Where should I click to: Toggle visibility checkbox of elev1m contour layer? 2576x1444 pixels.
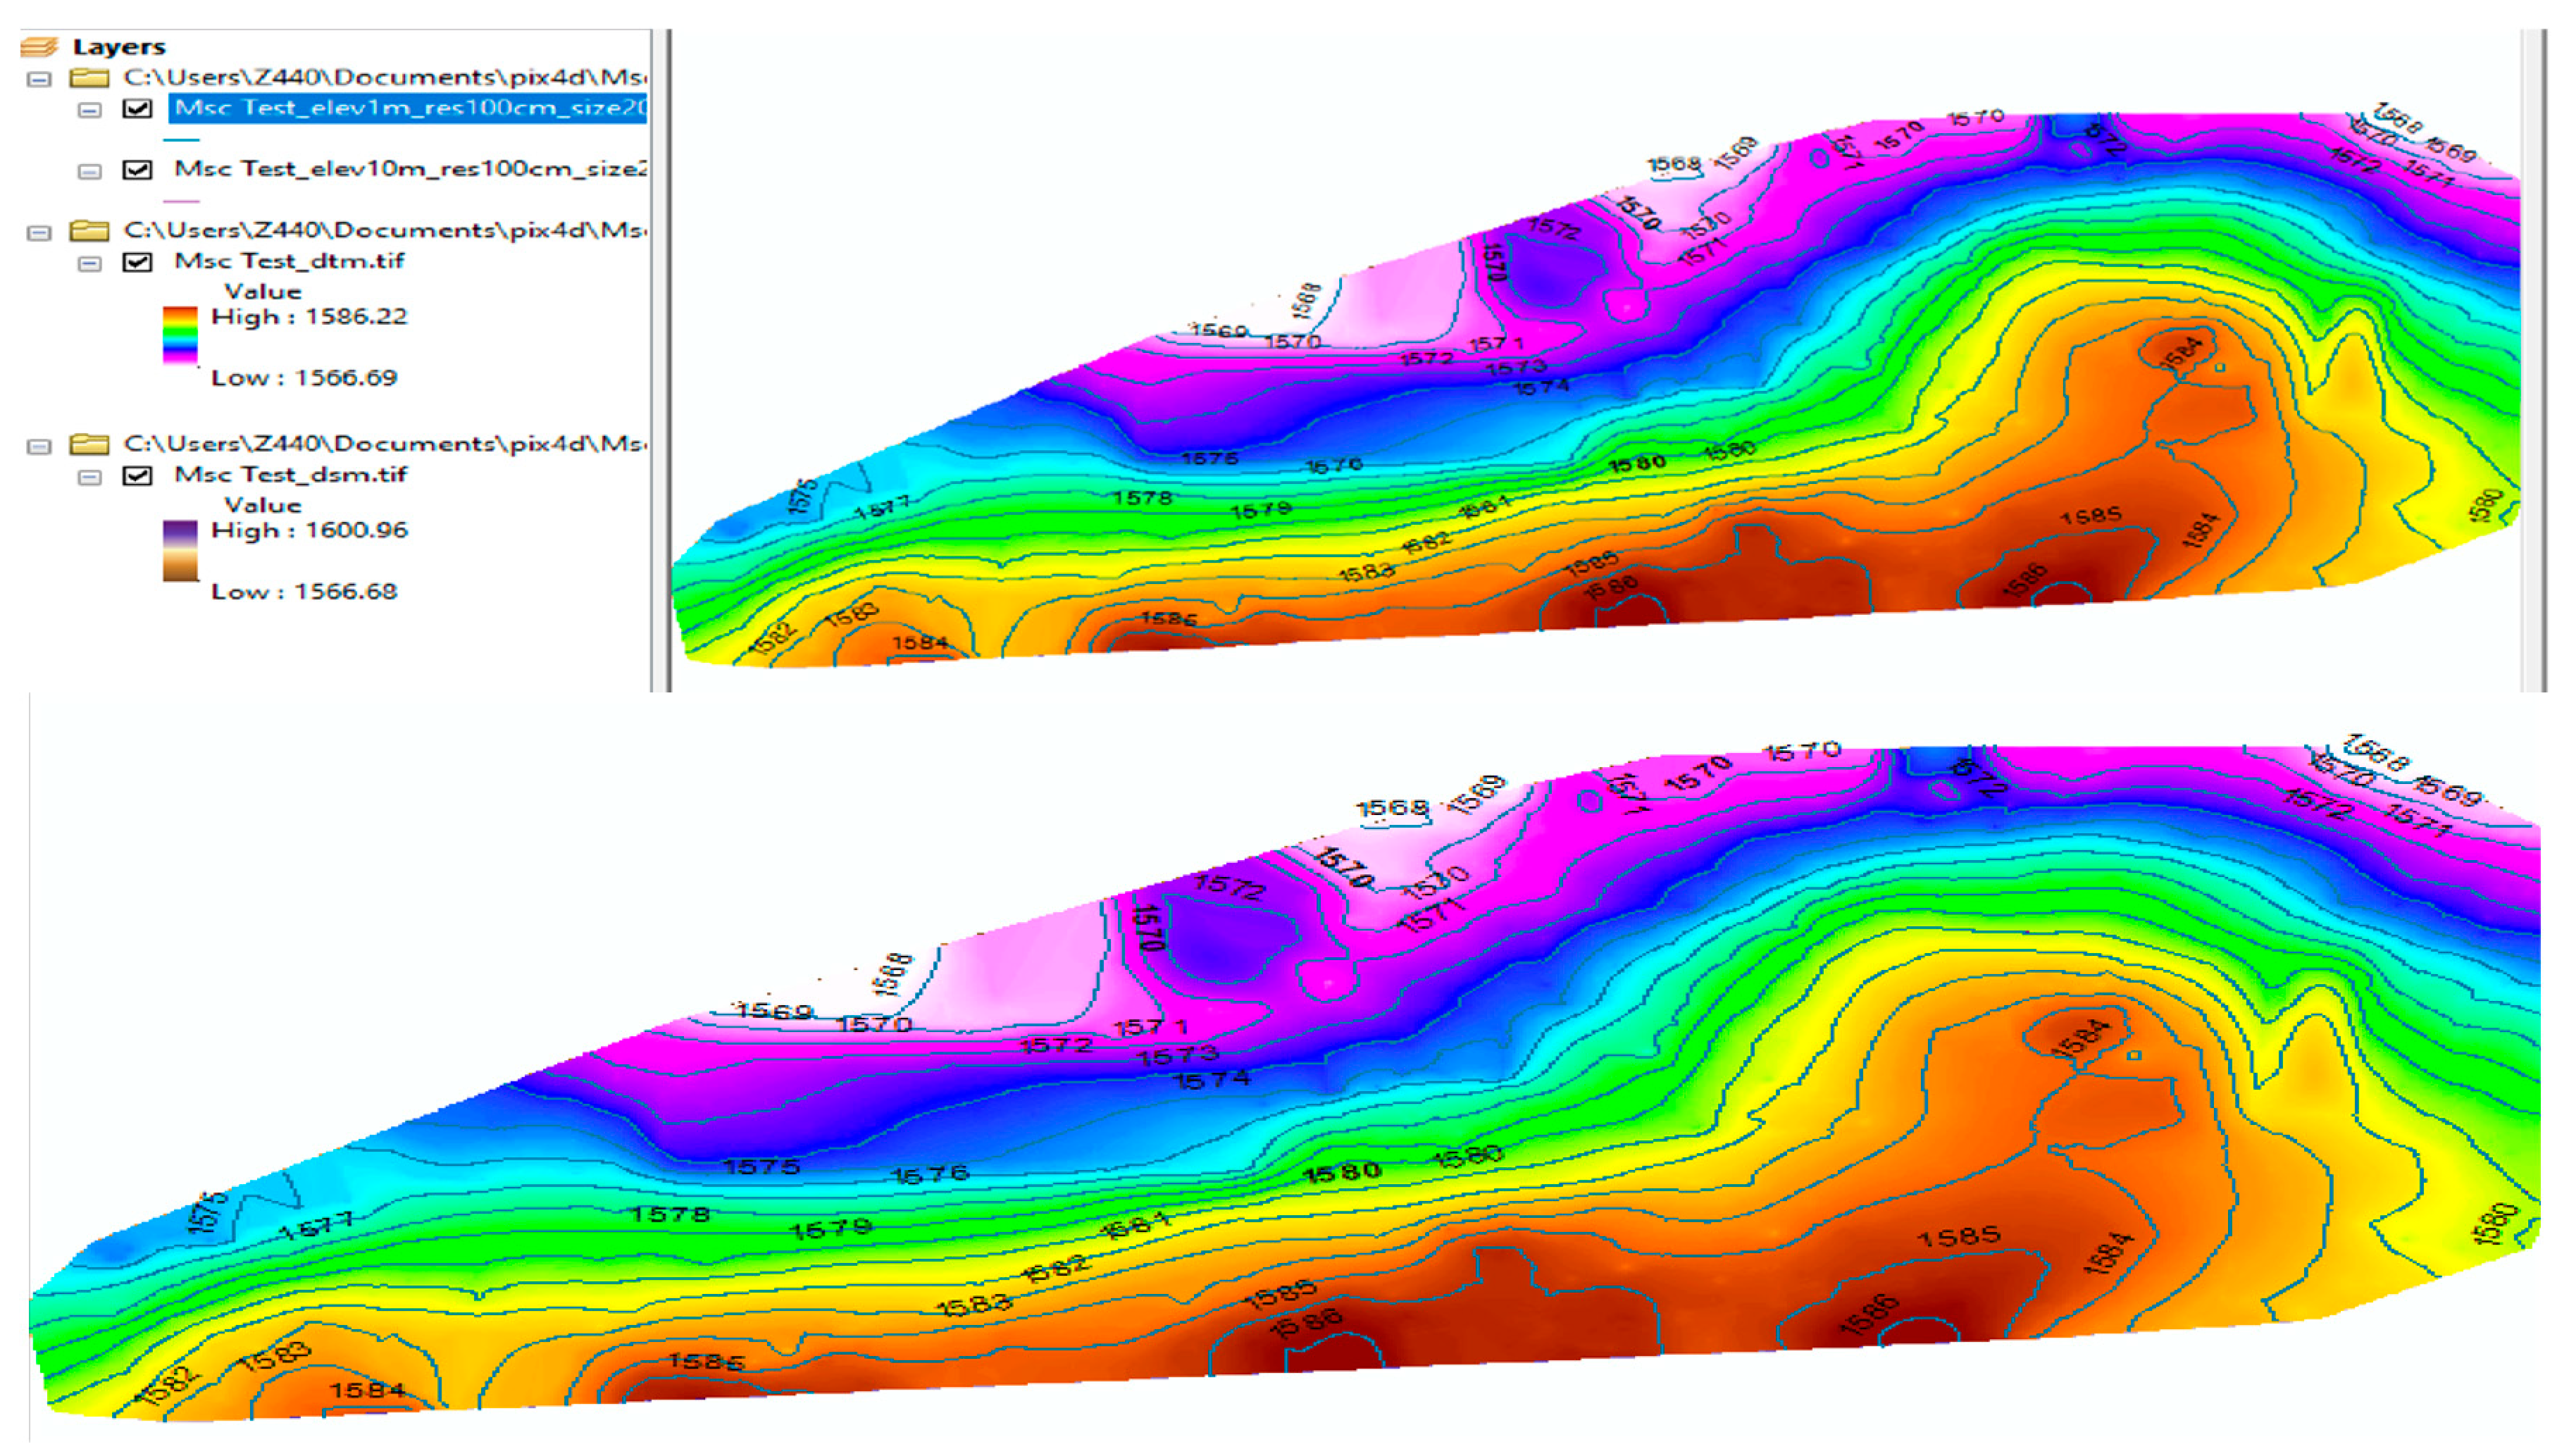(x=137, y=108)
